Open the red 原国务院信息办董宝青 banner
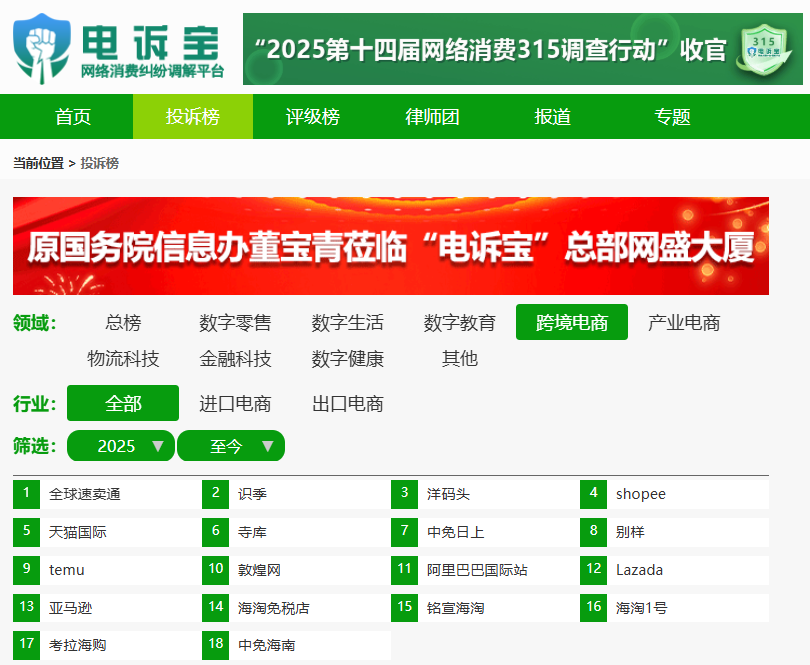Image resolution: width=810 pixels, height=665 pixels. 391,246
